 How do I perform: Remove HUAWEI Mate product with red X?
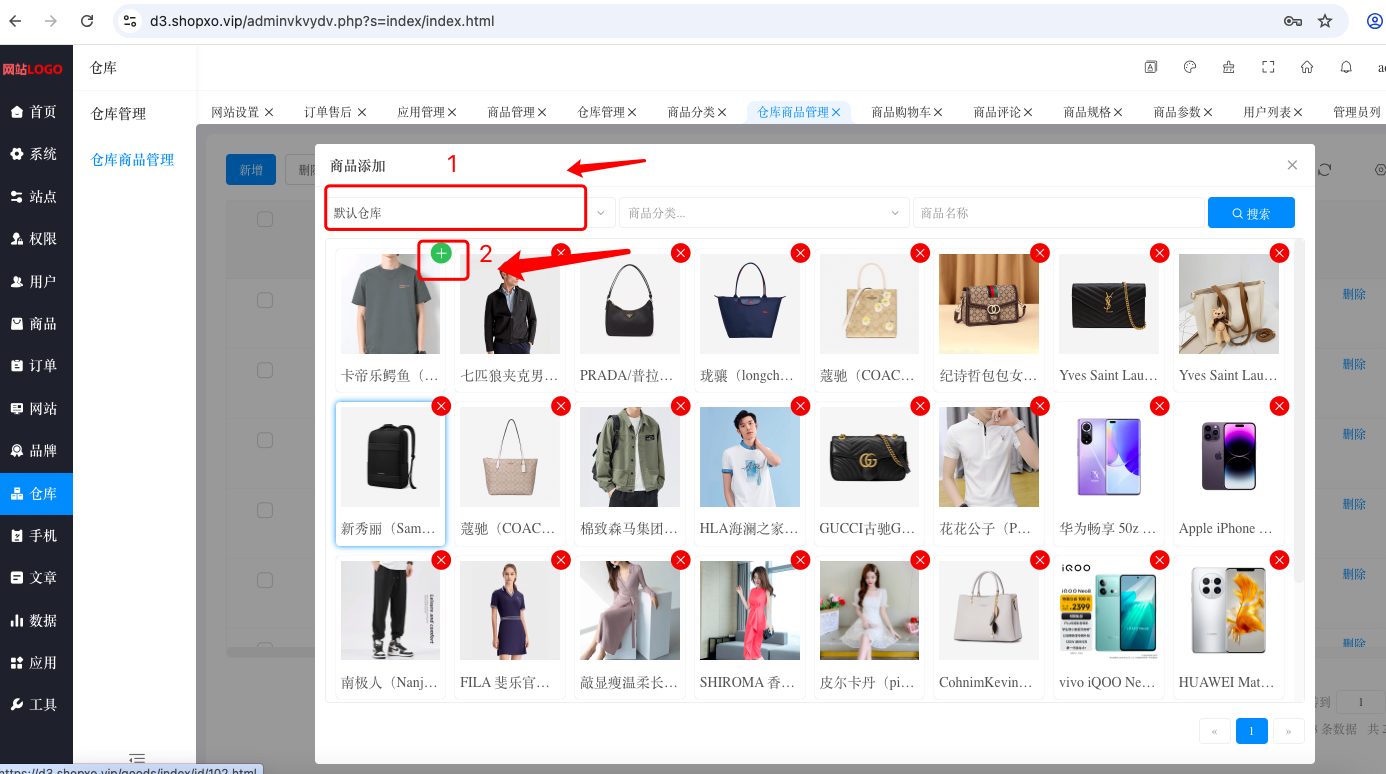pos(1279,560)
